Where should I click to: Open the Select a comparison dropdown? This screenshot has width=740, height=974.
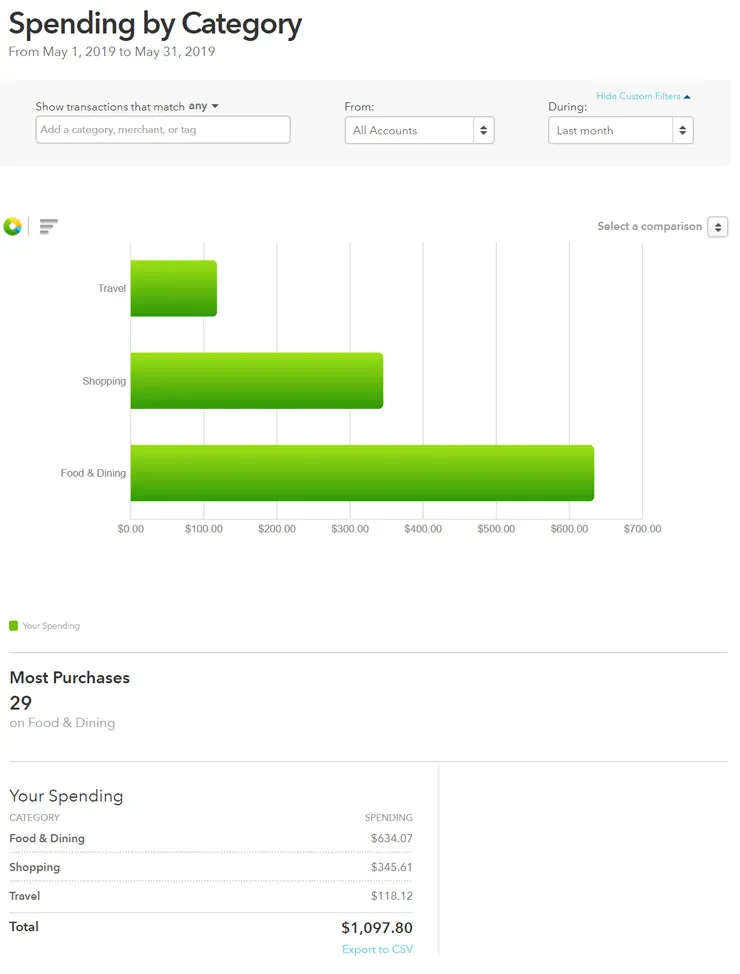tap(718, 227)
